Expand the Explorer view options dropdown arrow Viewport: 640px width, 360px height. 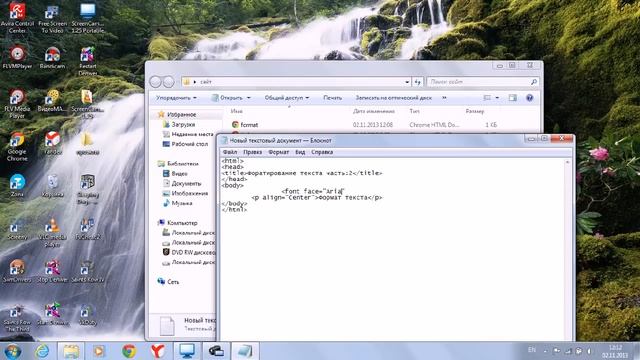coord(497,98)
